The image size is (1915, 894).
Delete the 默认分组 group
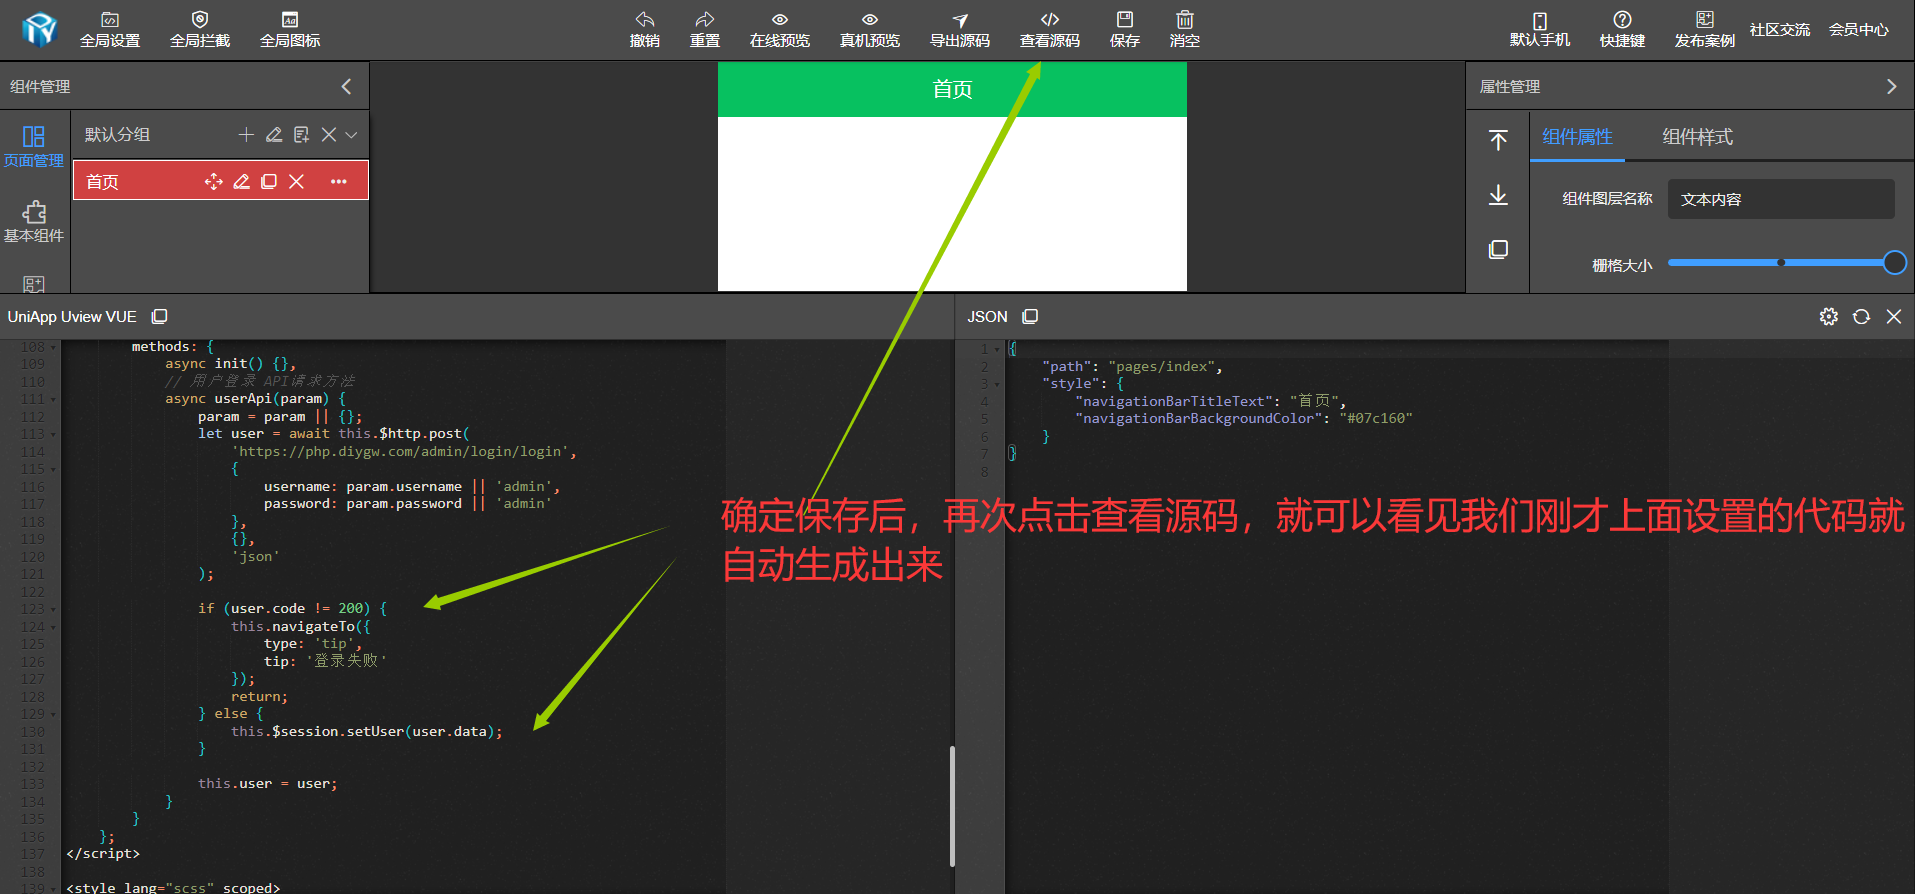tap(329, 134)
